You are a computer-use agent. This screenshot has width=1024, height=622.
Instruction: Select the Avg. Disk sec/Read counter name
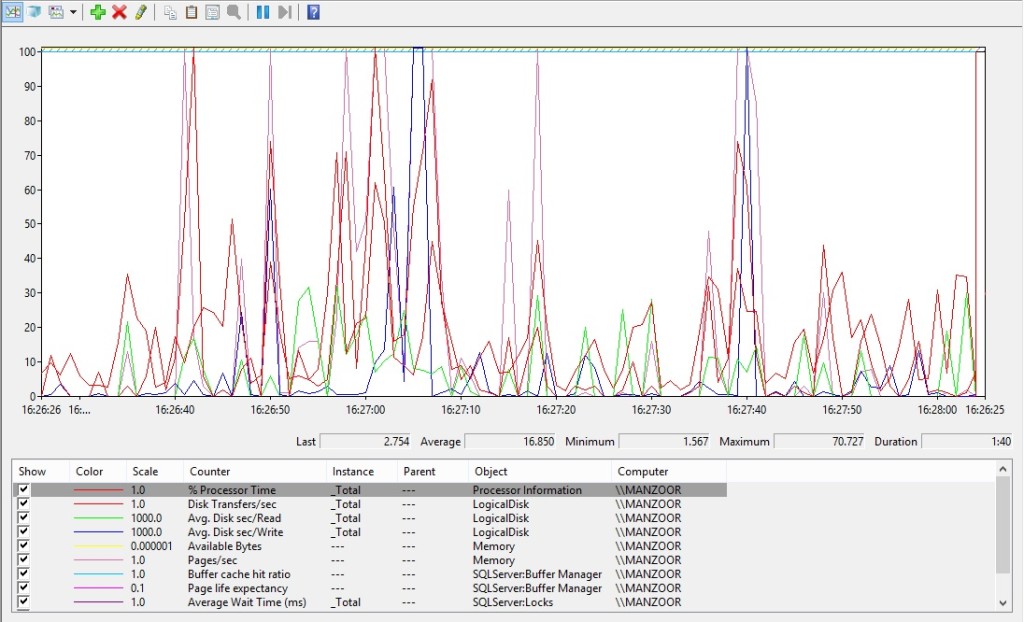click(x=234, y=518)
